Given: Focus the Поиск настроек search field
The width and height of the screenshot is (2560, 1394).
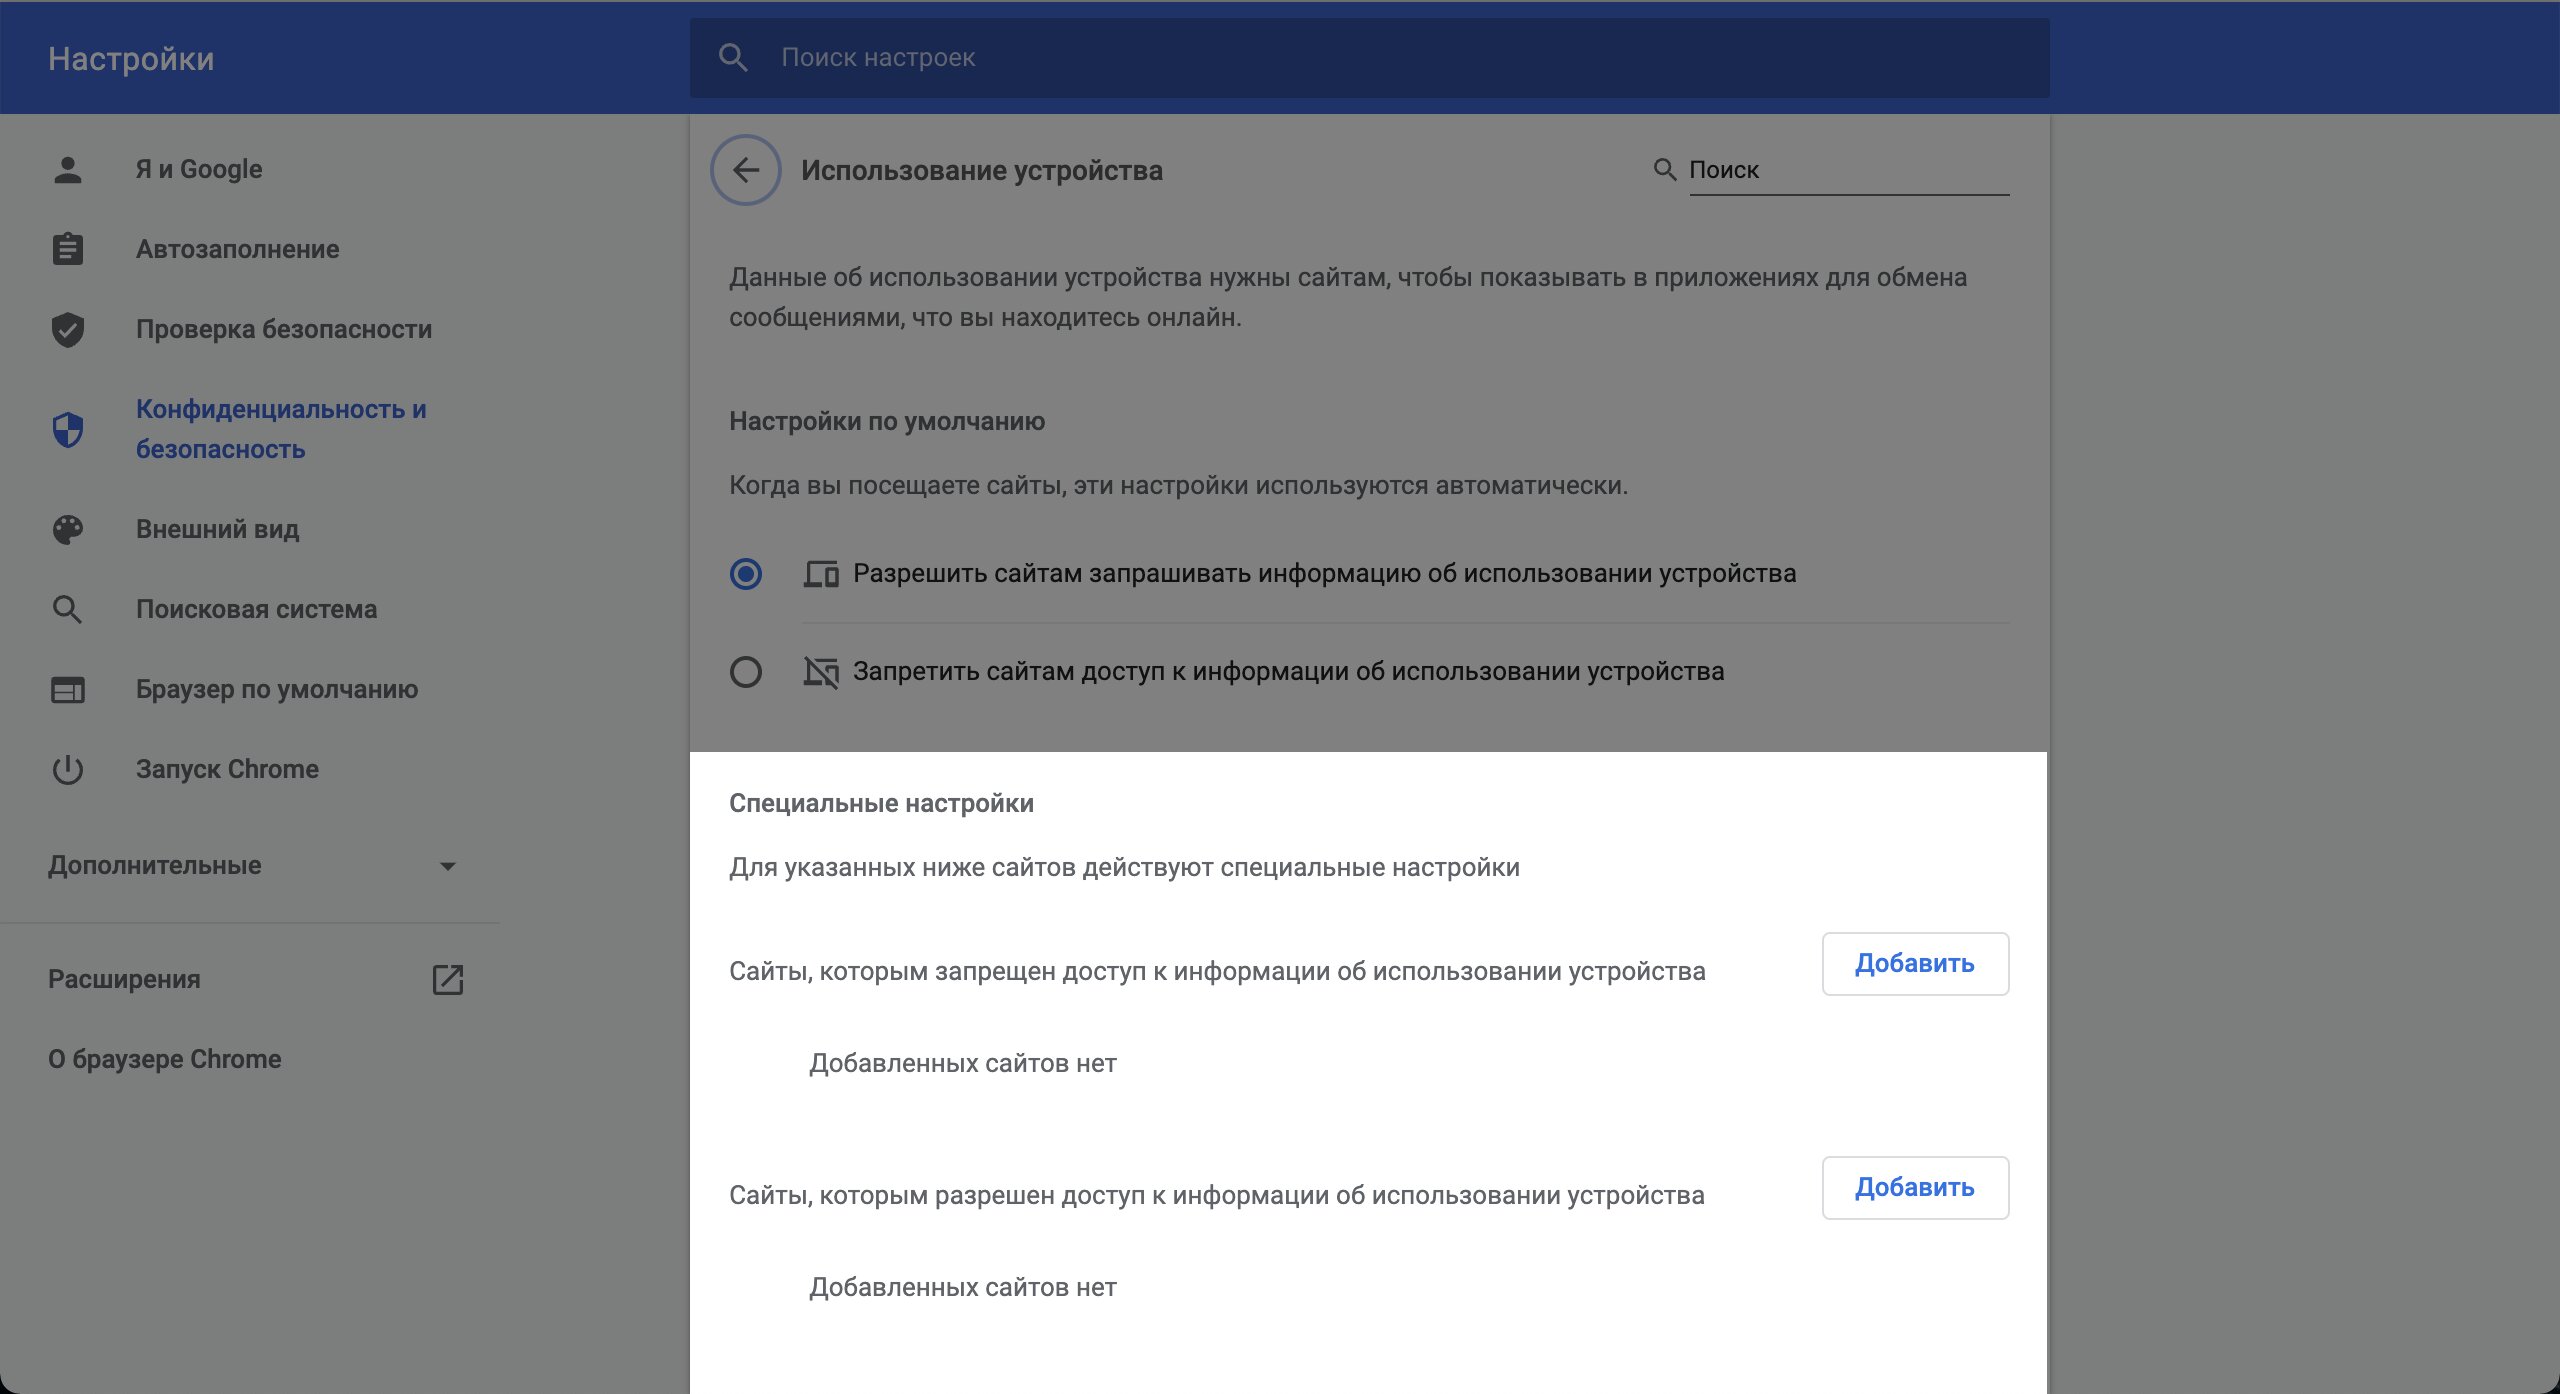Looking at the screenshot, I should click(x=1369, y=57).
